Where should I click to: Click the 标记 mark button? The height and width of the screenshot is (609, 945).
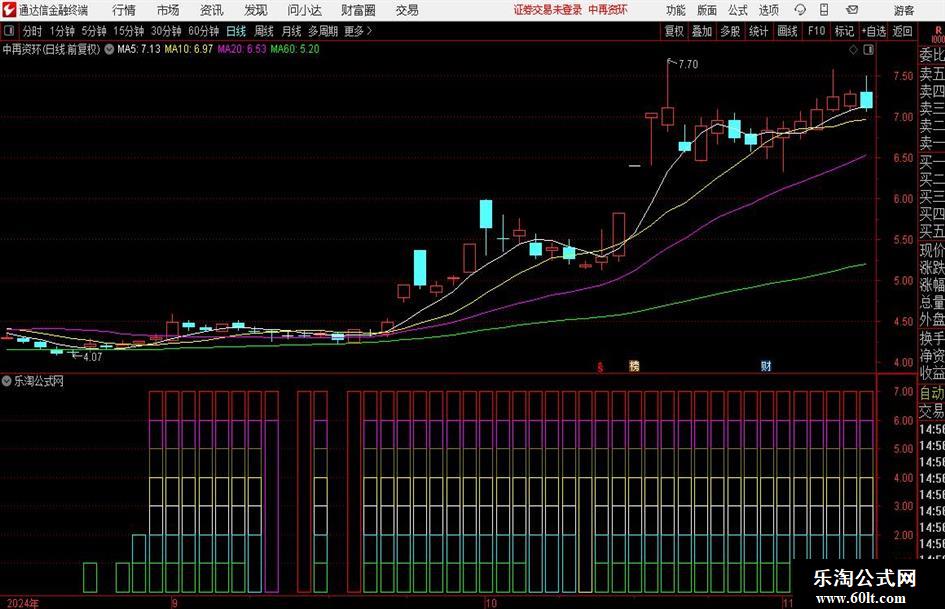tap(844, 31)
